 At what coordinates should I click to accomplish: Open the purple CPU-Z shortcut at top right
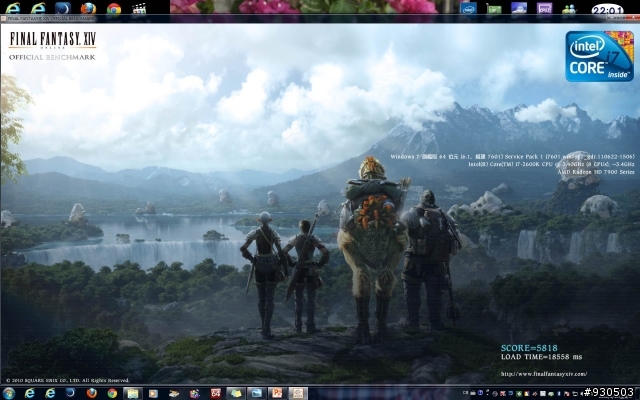click(x=544, y=8)
